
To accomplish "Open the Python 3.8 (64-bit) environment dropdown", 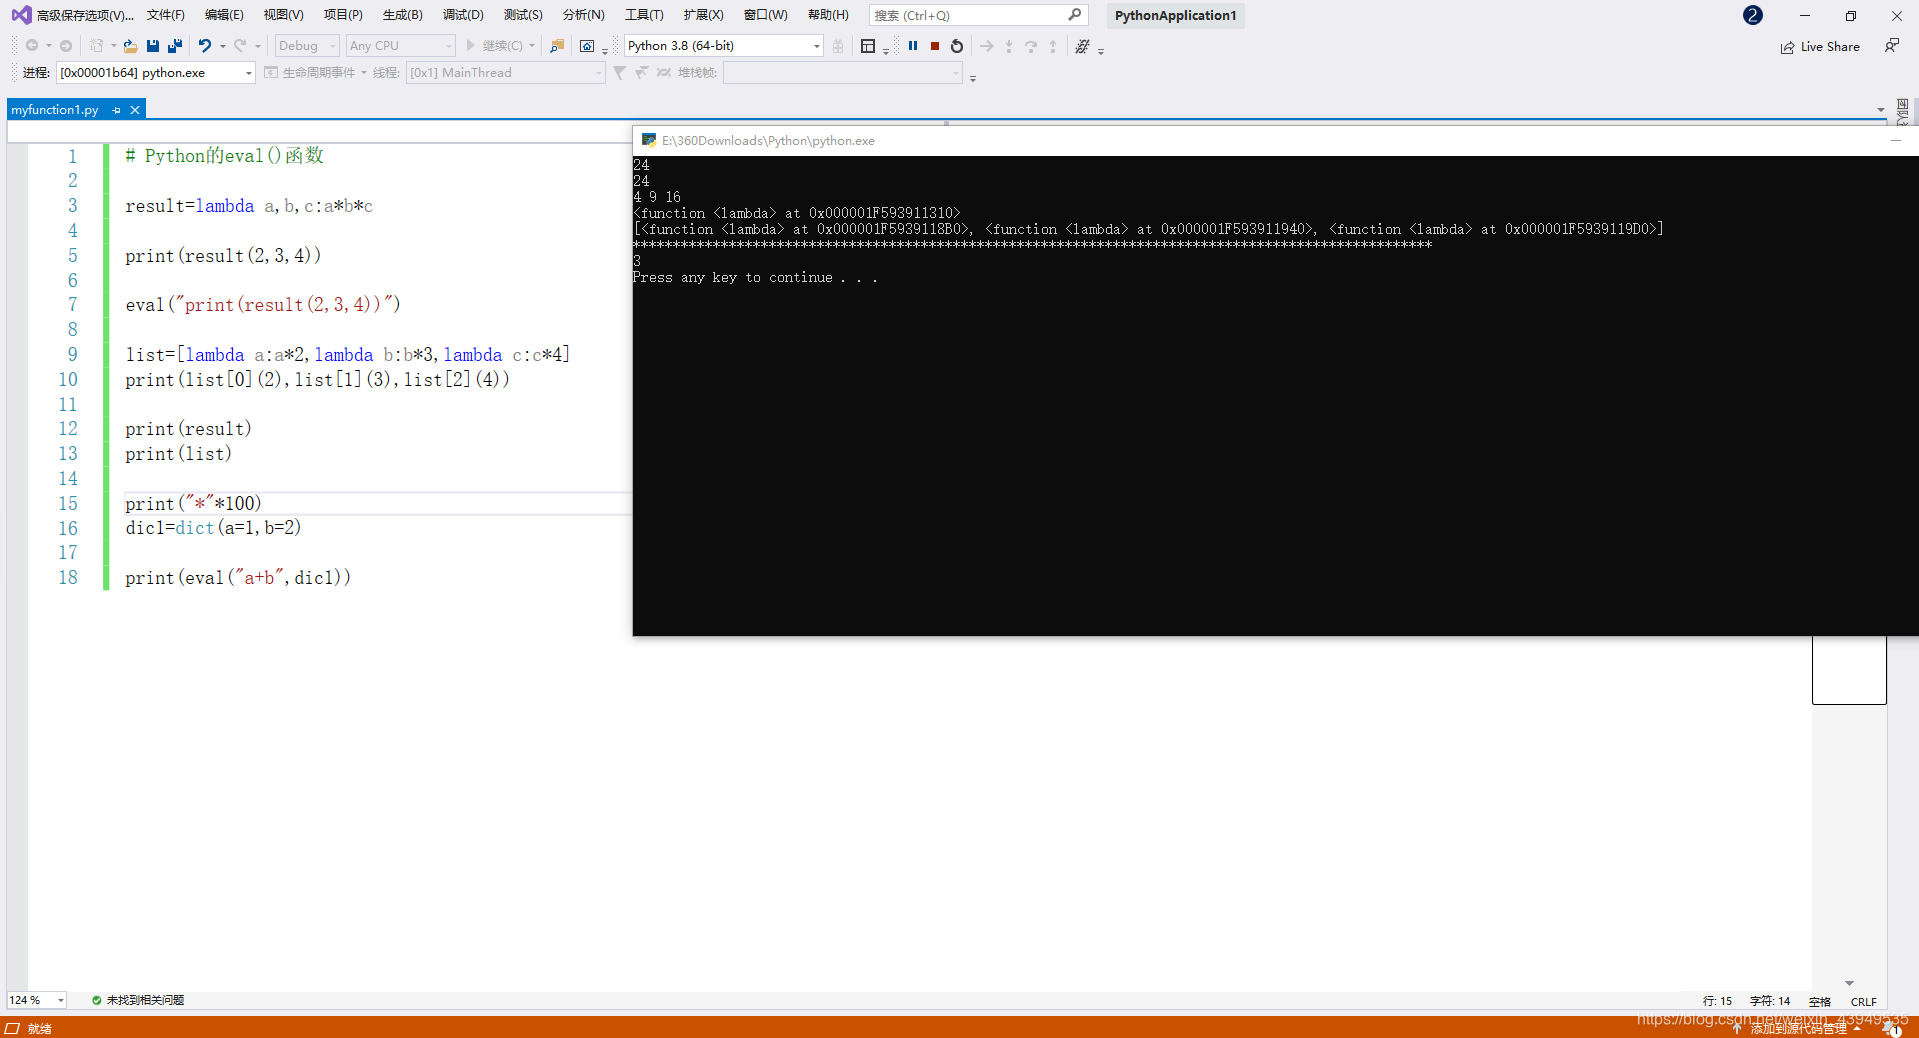I will pos(724,46).
